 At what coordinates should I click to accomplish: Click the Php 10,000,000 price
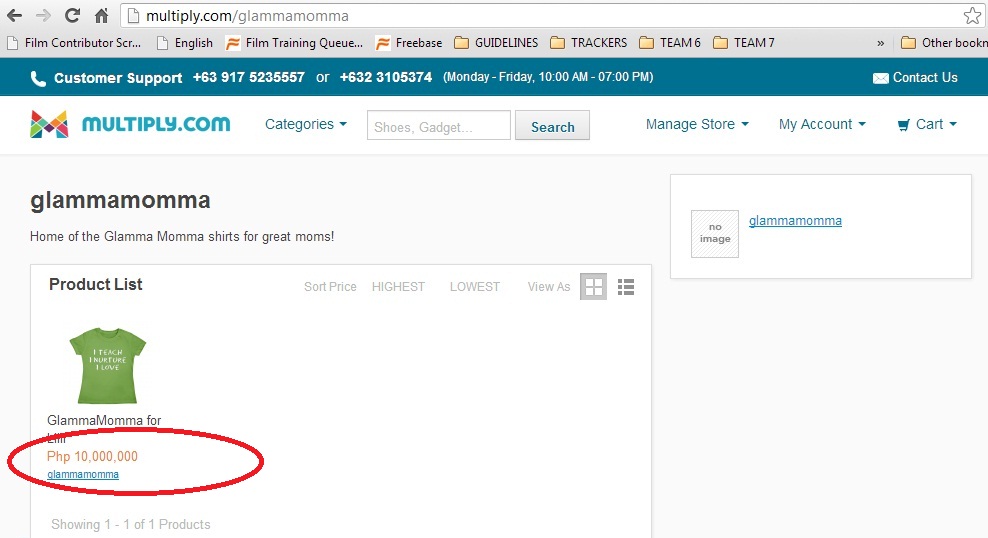[x=92, y=456]
